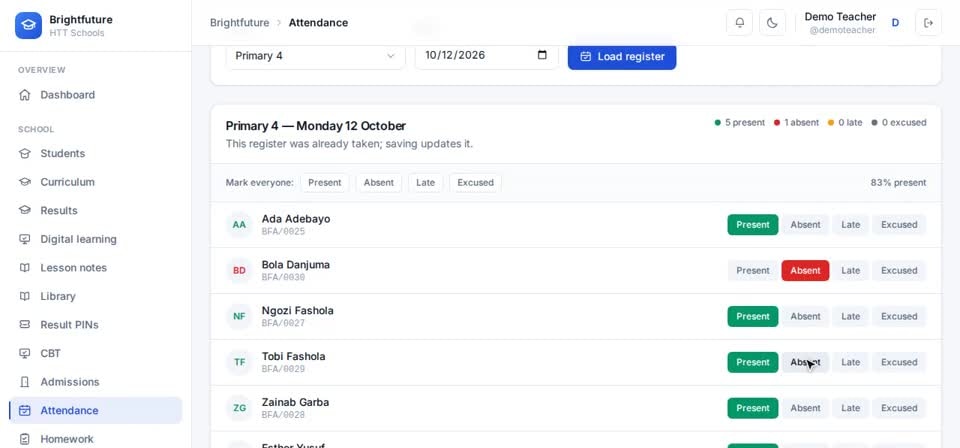
Task: Click the Brightfuture breadcrumb link
Action: point(239,23)
